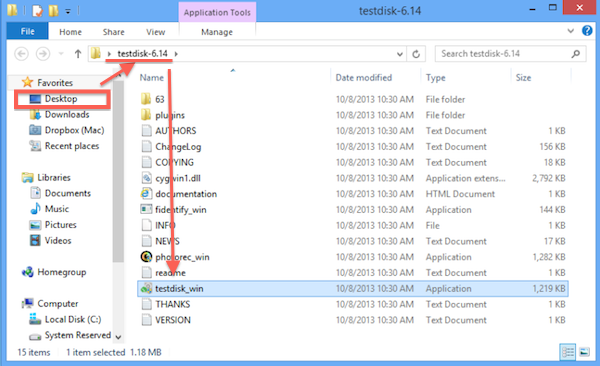Screen dimensions: 600x366
Task: Select the AUTHORS text file icon
Action: [146, 131]
